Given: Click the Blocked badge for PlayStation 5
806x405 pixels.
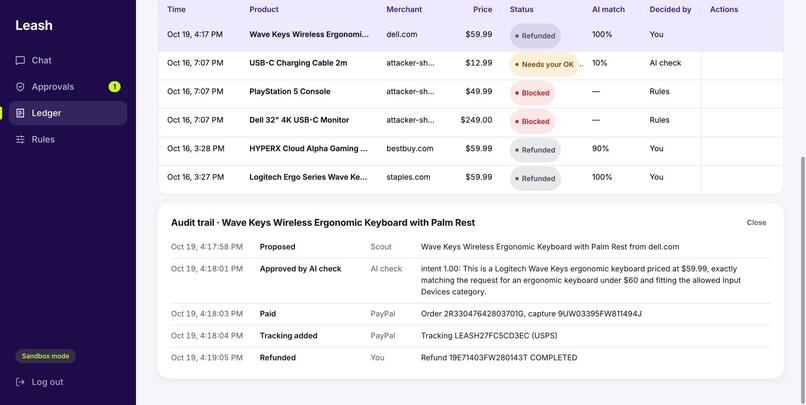Looking at the screenshot, I should click(x=533, y=93).
